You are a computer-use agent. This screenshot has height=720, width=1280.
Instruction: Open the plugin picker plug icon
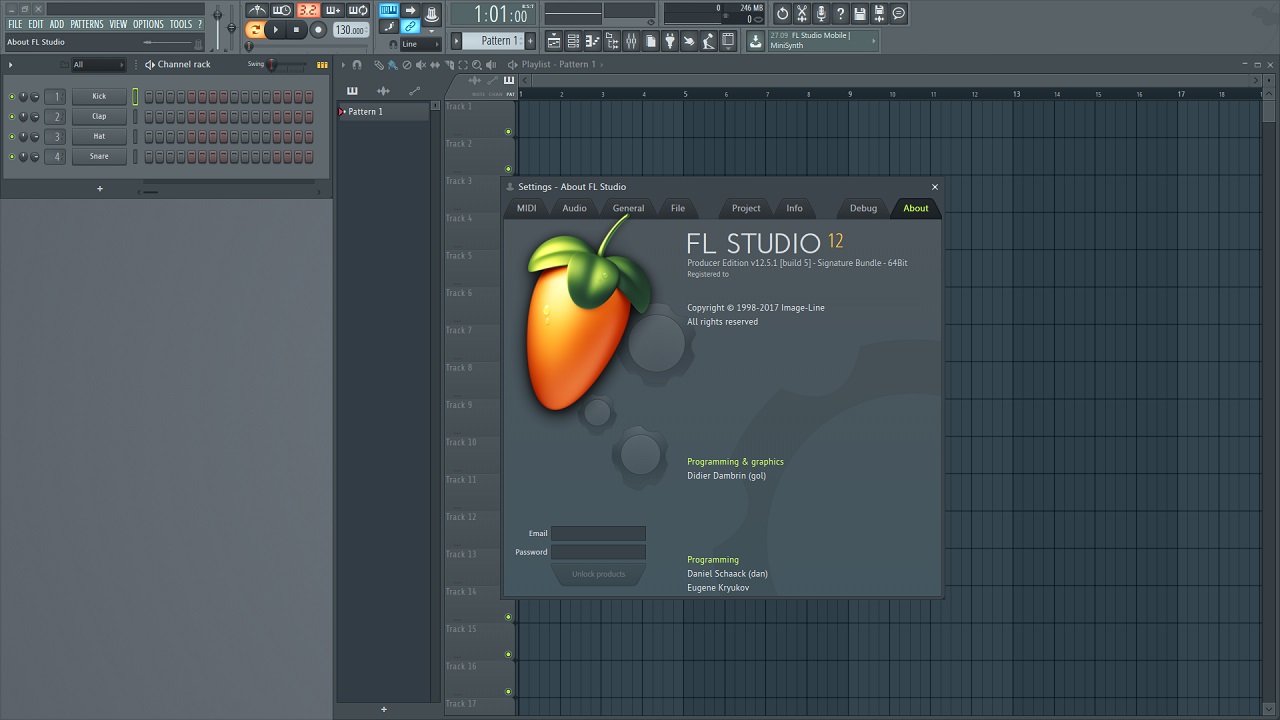coord(670,41)
